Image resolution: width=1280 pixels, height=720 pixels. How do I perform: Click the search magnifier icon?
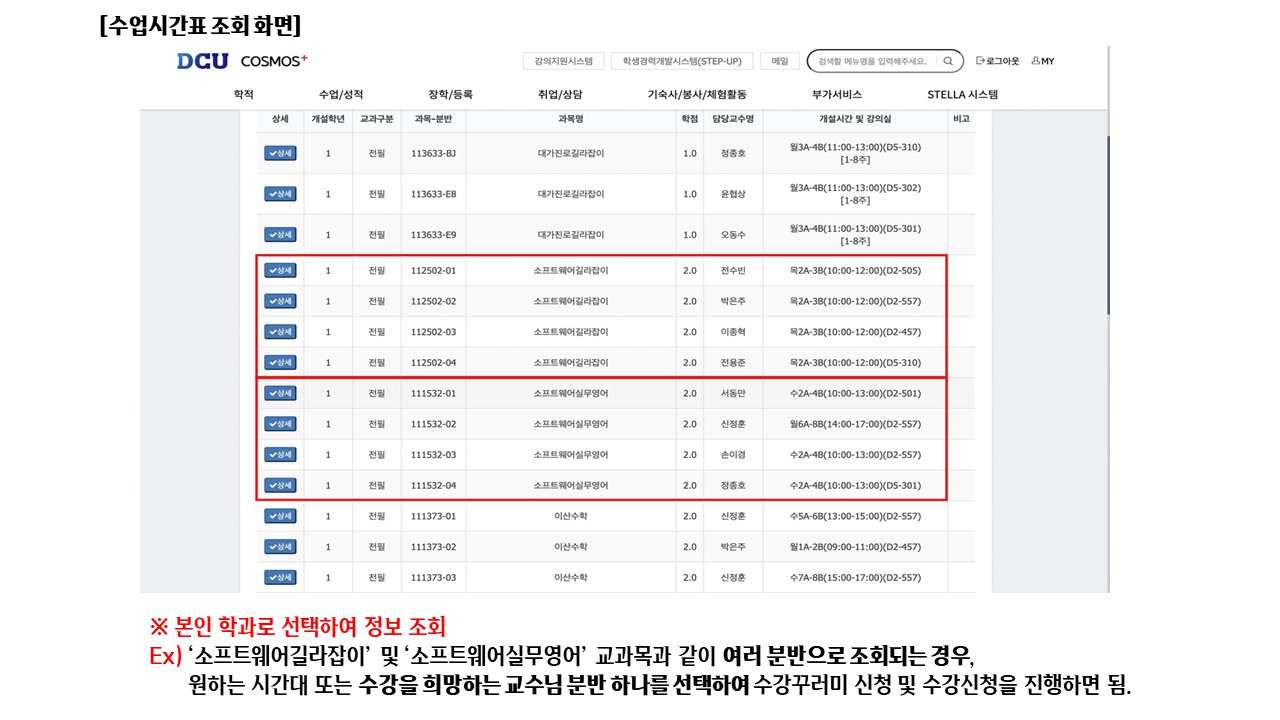[x=947, y=60]
